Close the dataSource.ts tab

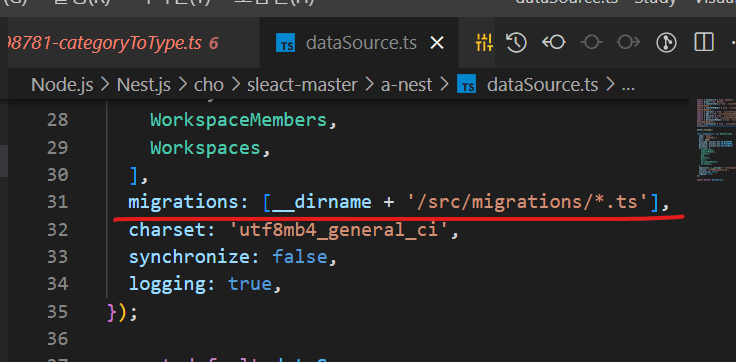[x=437, y=43]
